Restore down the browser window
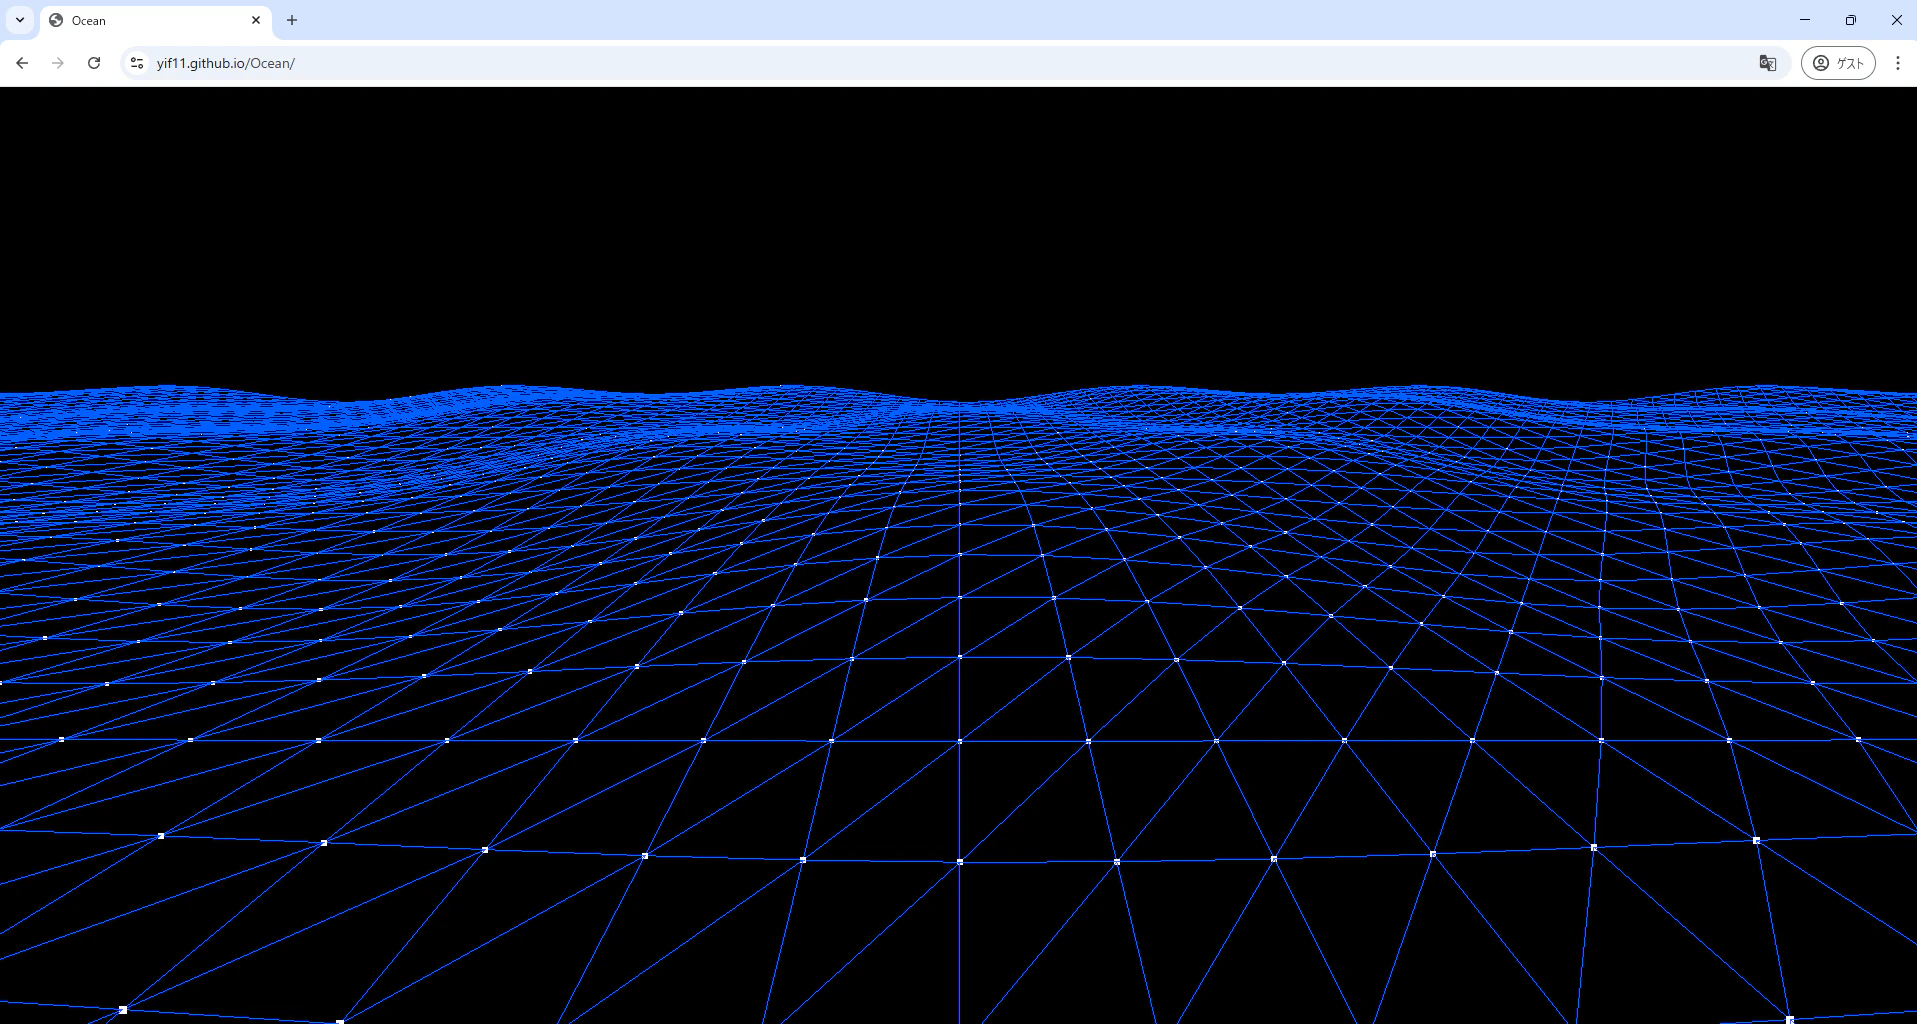This screenshot has width=1917, height=1024. click(1851, 20)
